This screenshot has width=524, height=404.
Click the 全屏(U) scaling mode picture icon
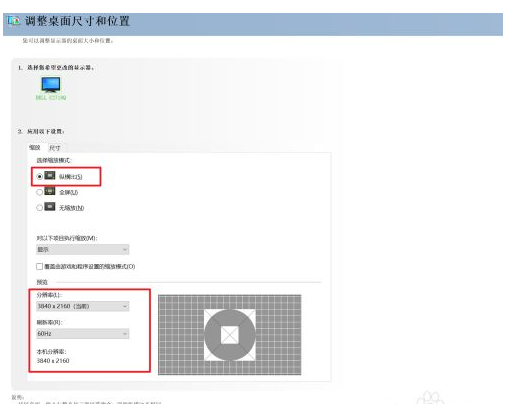tap(50, 191)
